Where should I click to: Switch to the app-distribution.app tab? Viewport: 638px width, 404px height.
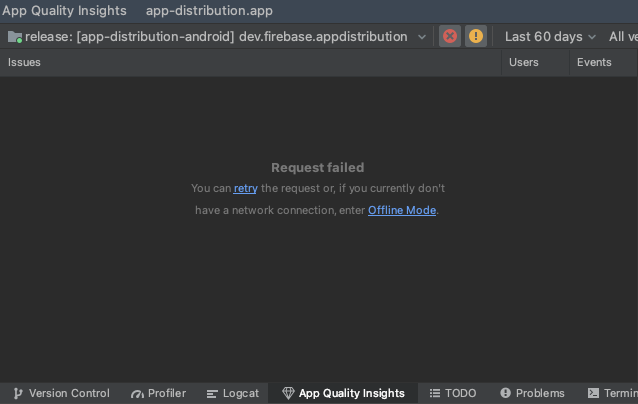[x=209, y=11]
